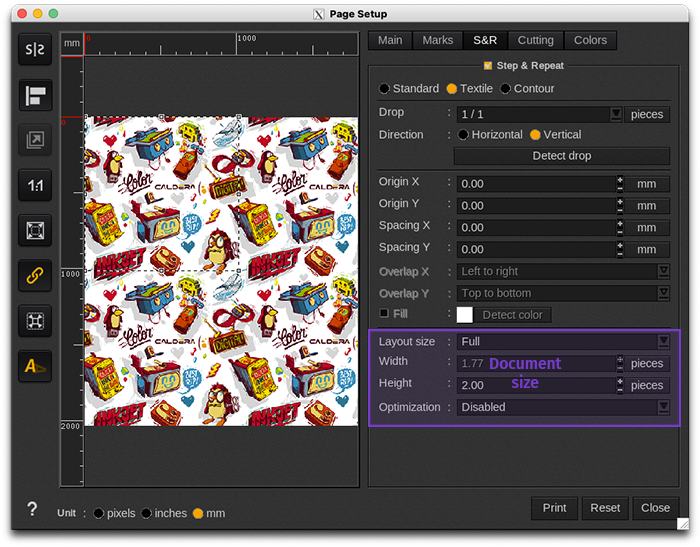Enable the Fill checkbox

(x=384, y=313)
